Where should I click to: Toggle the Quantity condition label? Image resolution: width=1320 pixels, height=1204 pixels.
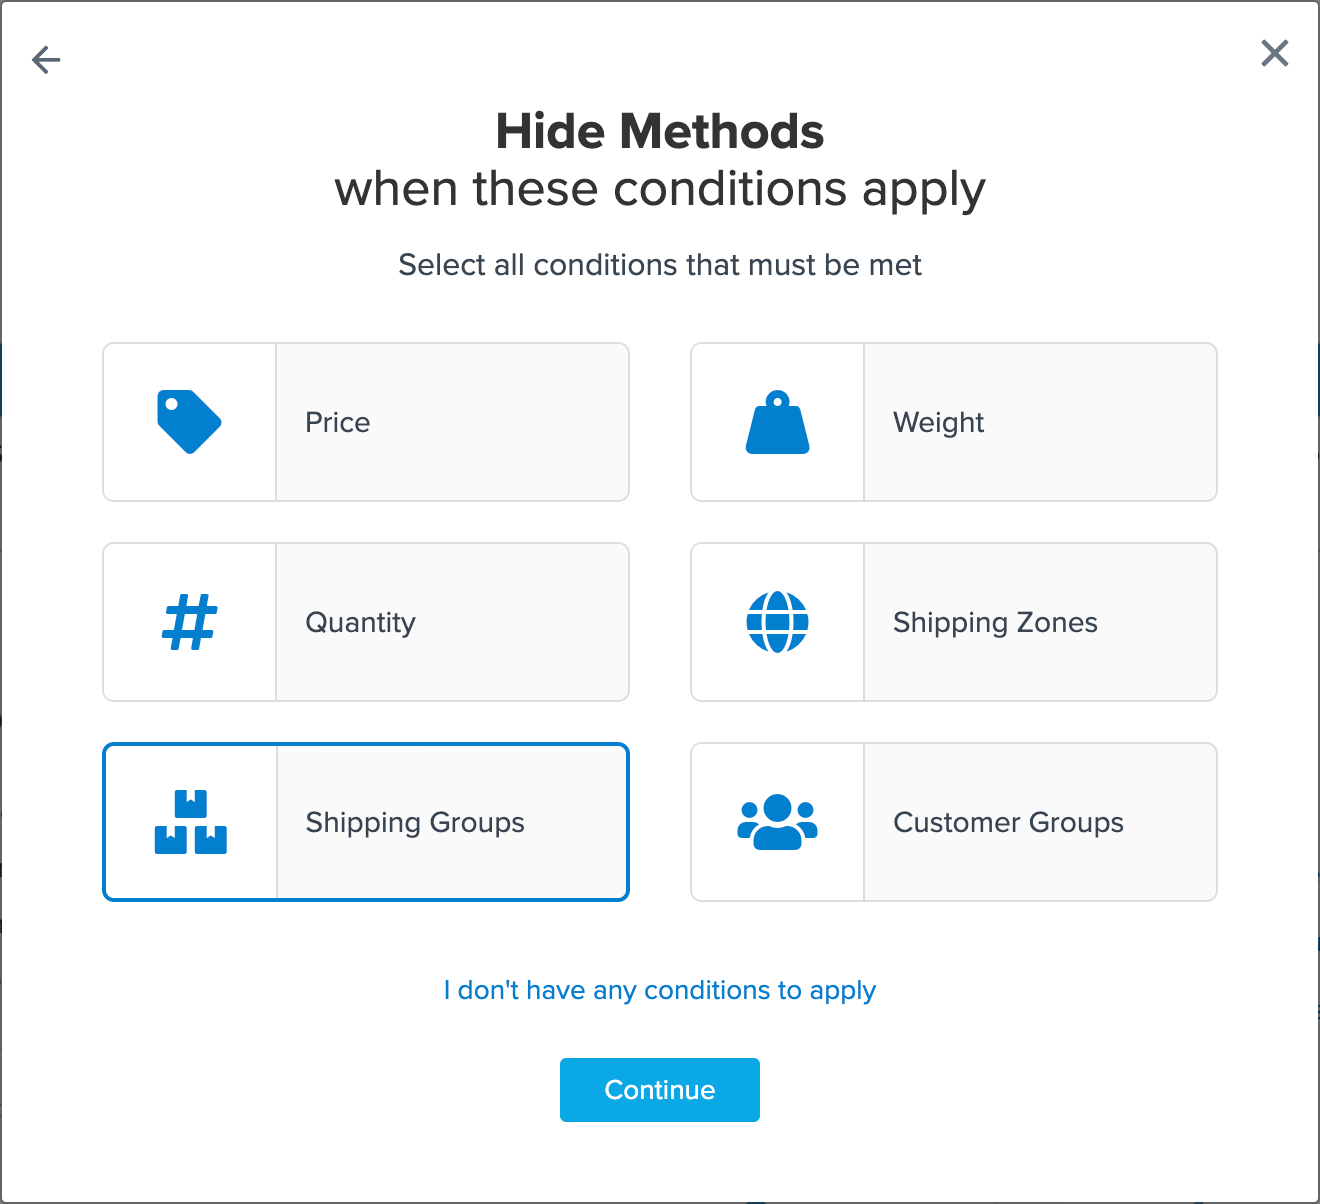(x=360, y=622)
